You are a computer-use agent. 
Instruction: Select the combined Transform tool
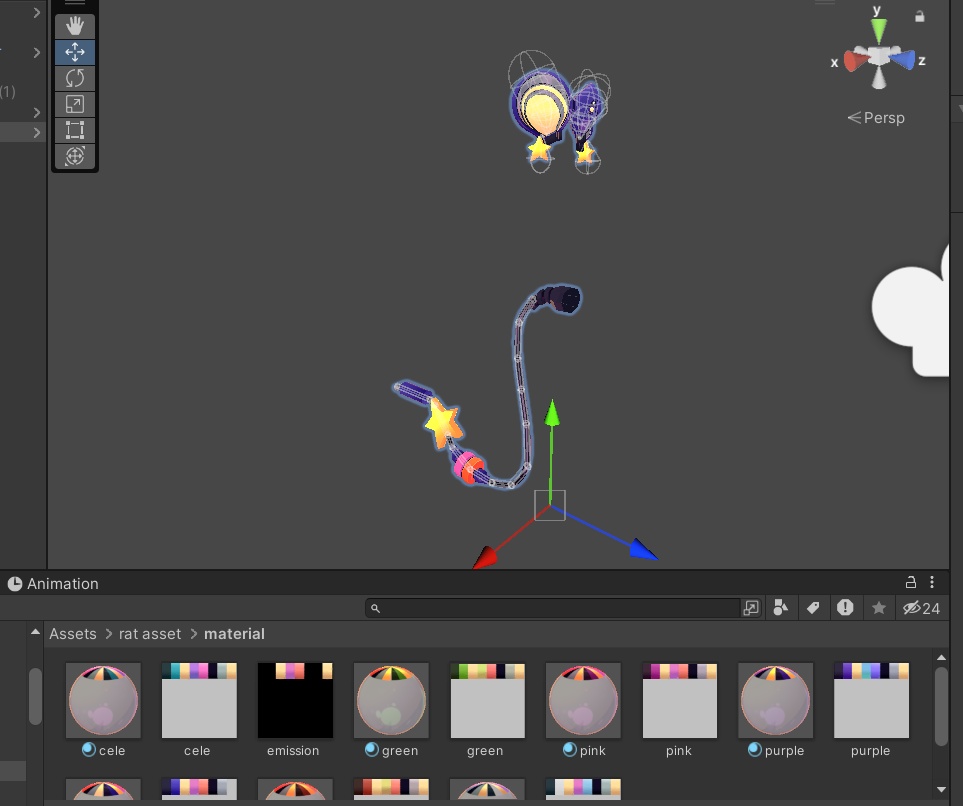75,155
